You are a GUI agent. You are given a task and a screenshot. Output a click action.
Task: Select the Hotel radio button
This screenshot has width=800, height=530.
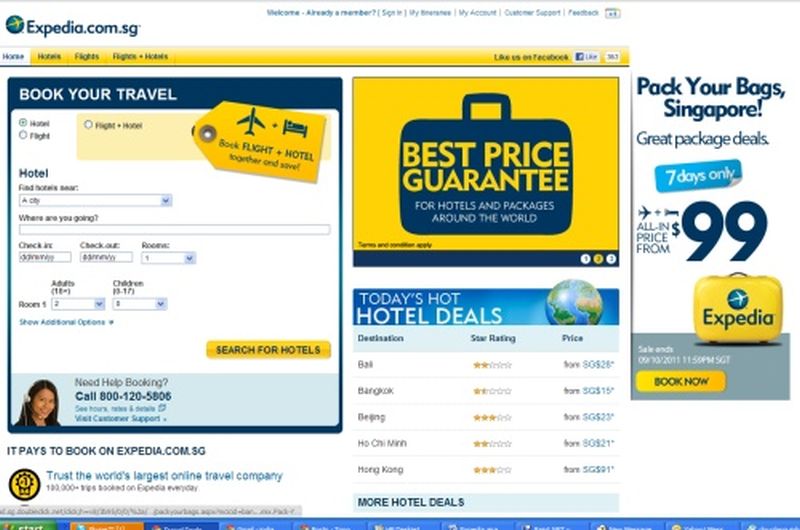click(23, 122)
